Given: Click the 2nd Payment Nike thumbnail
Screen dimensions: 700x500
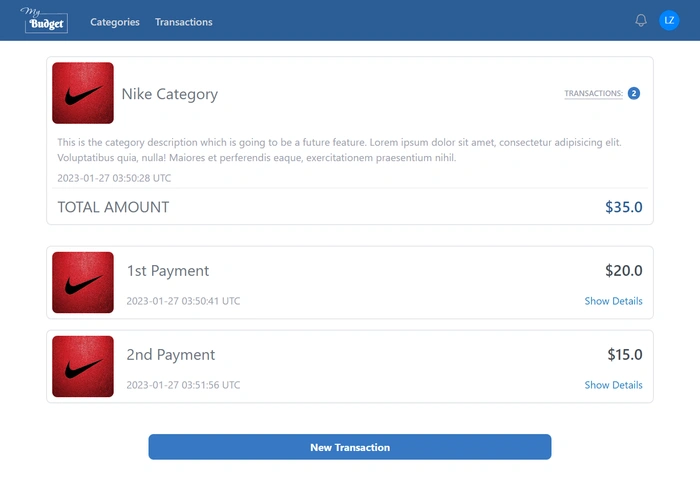Looking at the screenshot, I should click(83, 366).
